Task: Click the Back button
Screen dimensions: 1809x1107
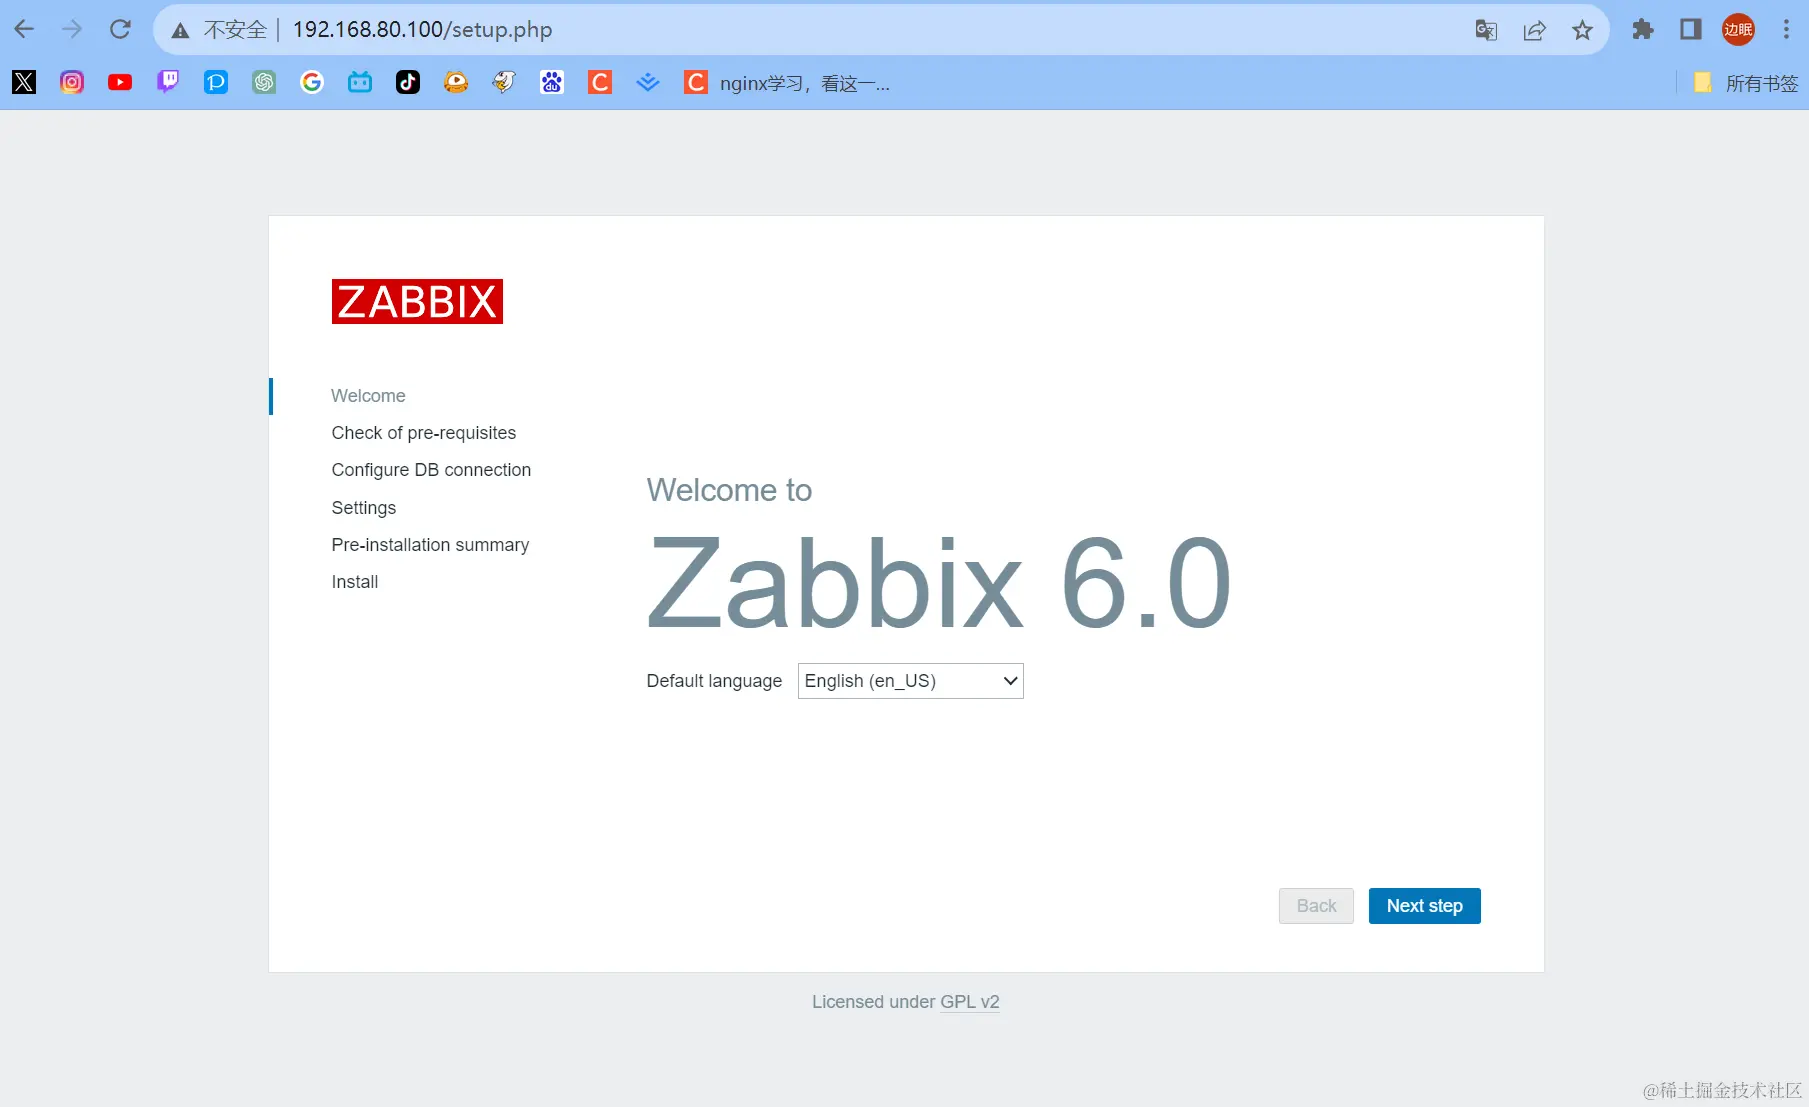Action: pyautogui.click(x=1316, y=906)
